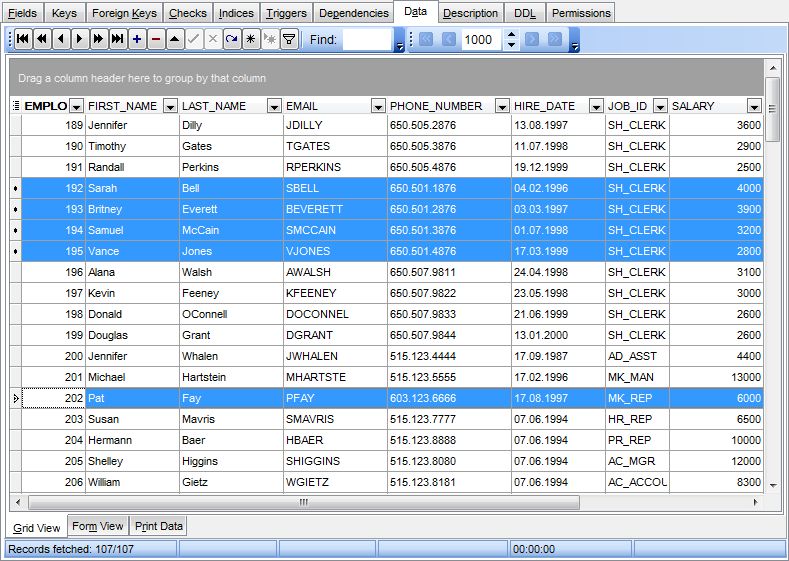789x561 pixels.
Task: Open the HIRE_DATE column filter dropdown
Action: [596, 106]
